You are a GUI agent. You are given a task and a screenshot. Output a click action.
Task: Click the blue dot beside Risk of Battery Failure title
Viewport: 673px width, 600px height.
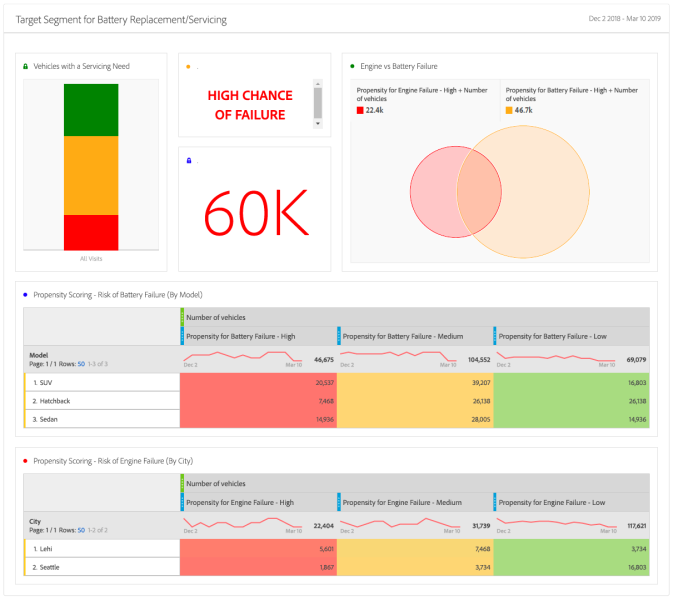25,295
